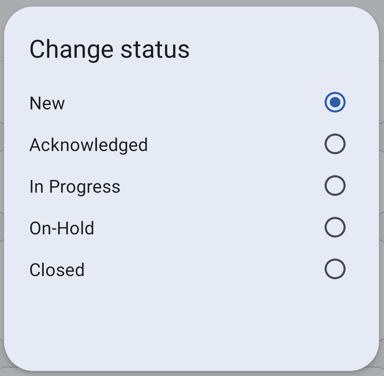Dismiss dialog via dimmed backdrop above it
This screenshot has height=376, width=384.
[x=192, y=3]
